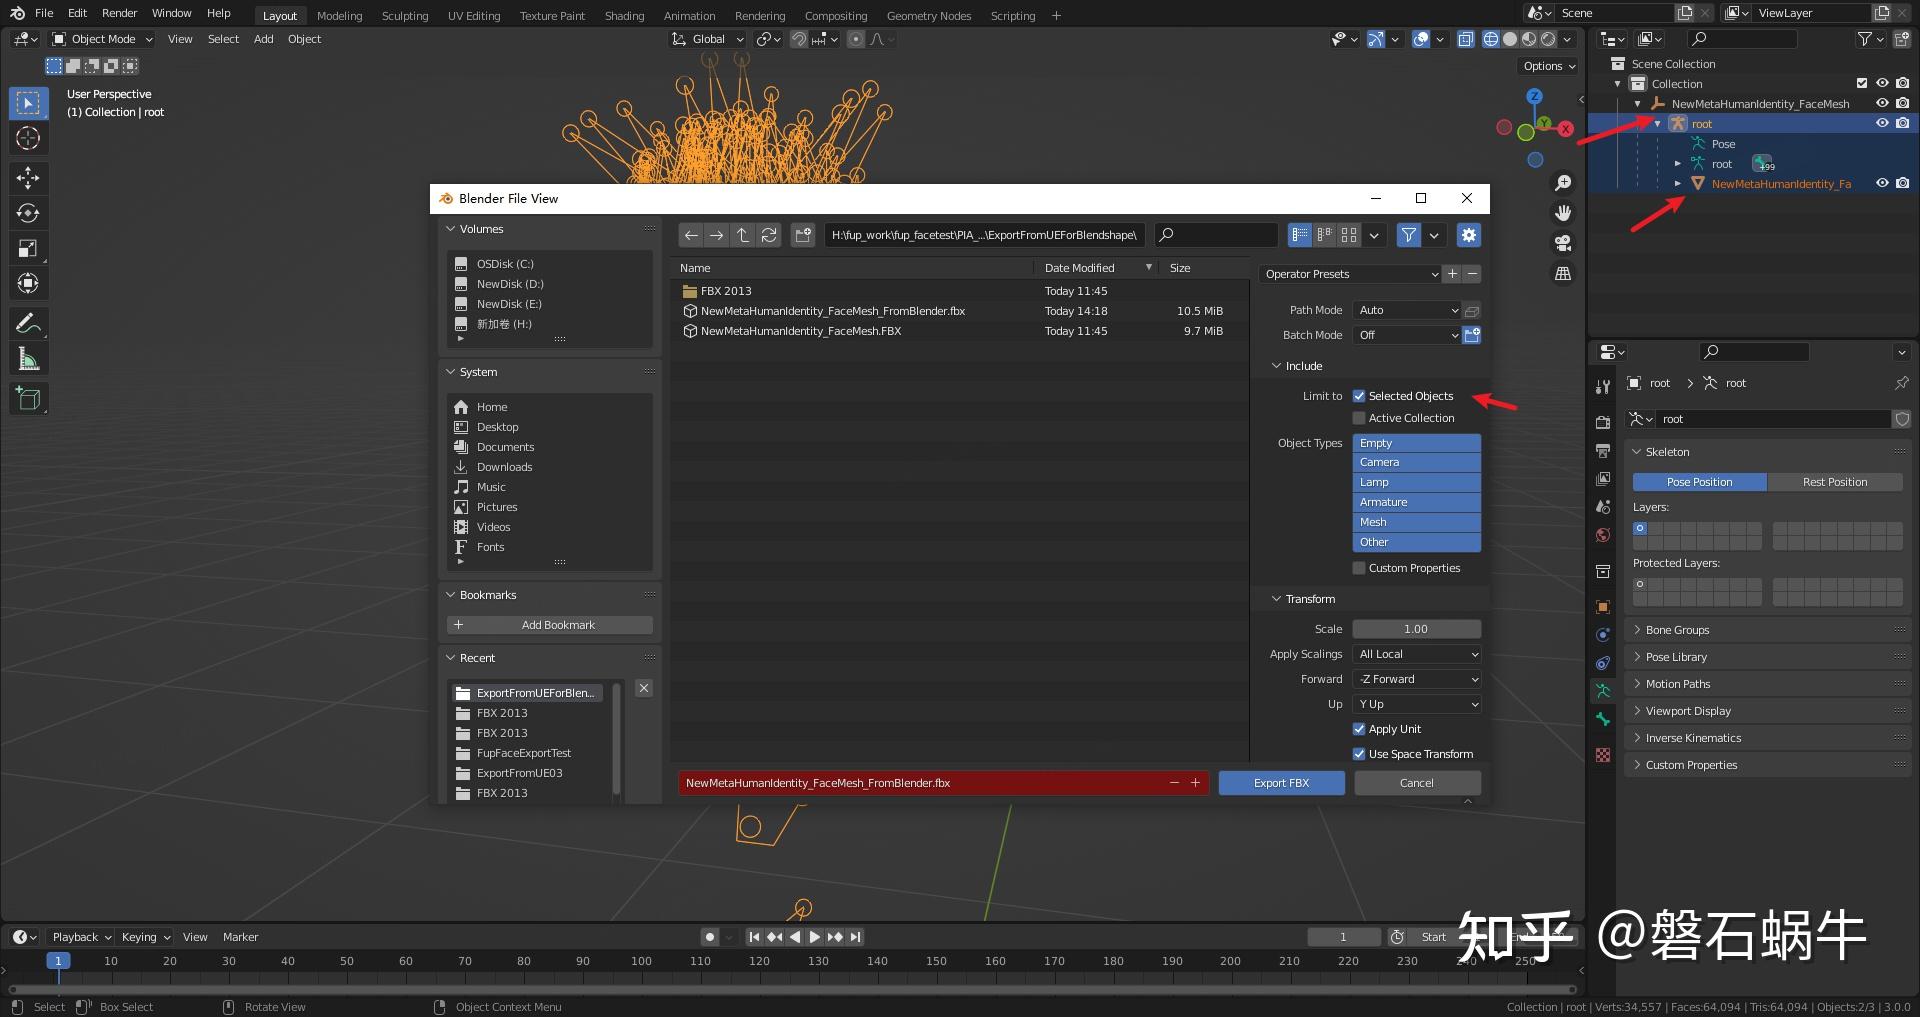Click the Add Cube tool icon
Screen dimensions: 1920x1017
tap(28, 398)
